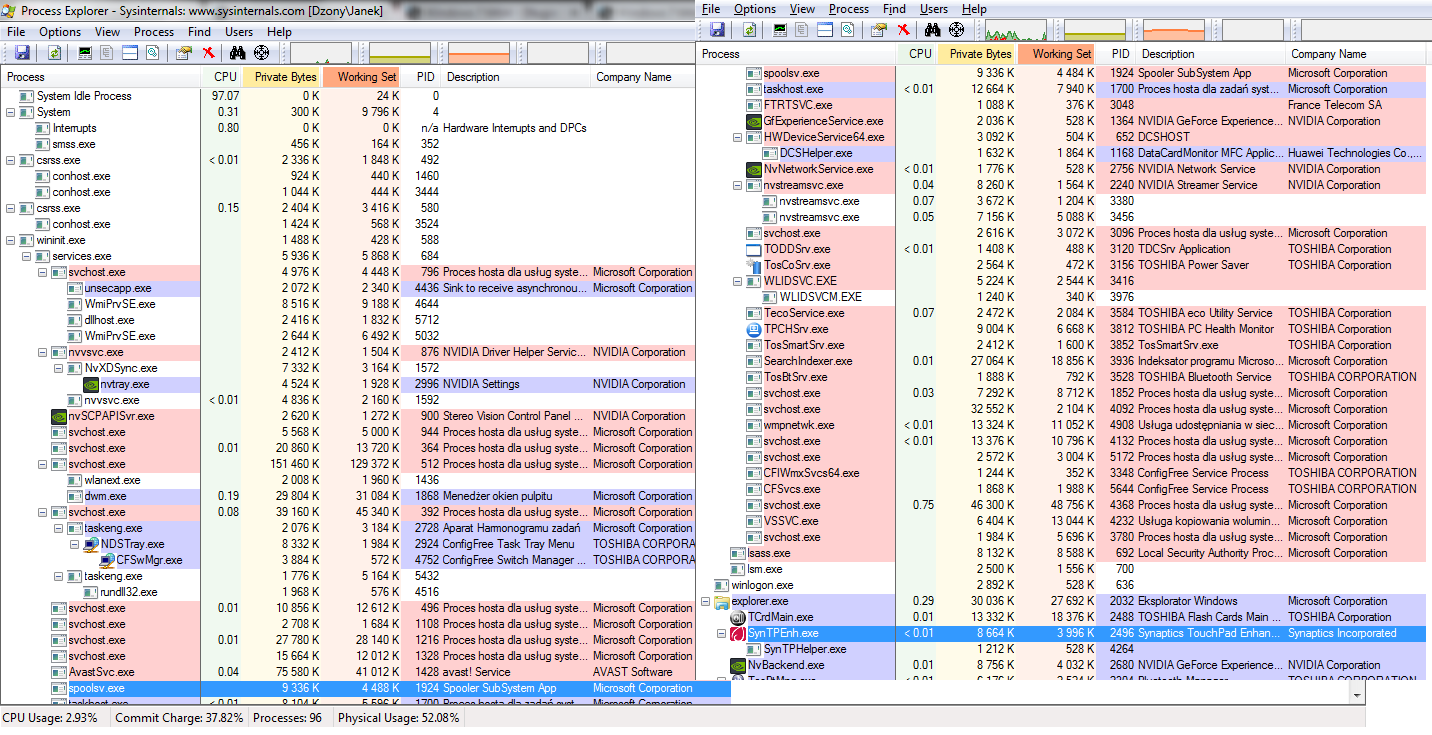This screenshot has height=735, width=1432.
Task: Open System Information from right window toolbar
Action: tap(780, 30)
